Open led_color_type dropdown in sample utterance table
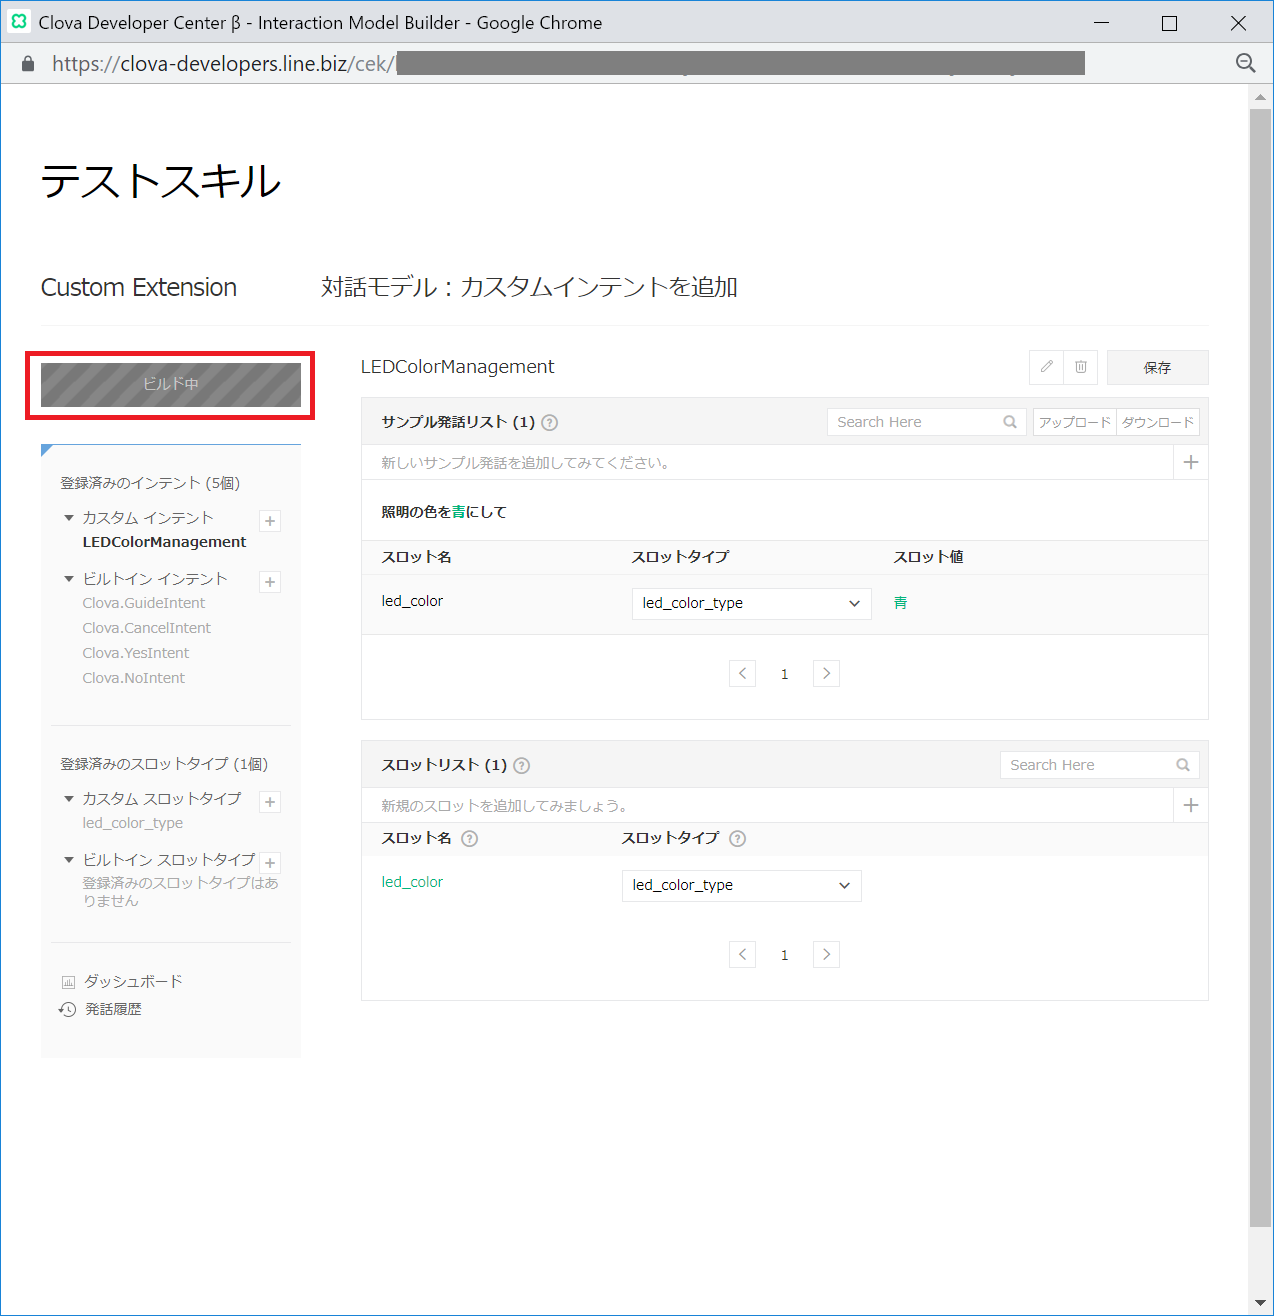Viewport: 1275px width, 1316px height. pos(751,604)
